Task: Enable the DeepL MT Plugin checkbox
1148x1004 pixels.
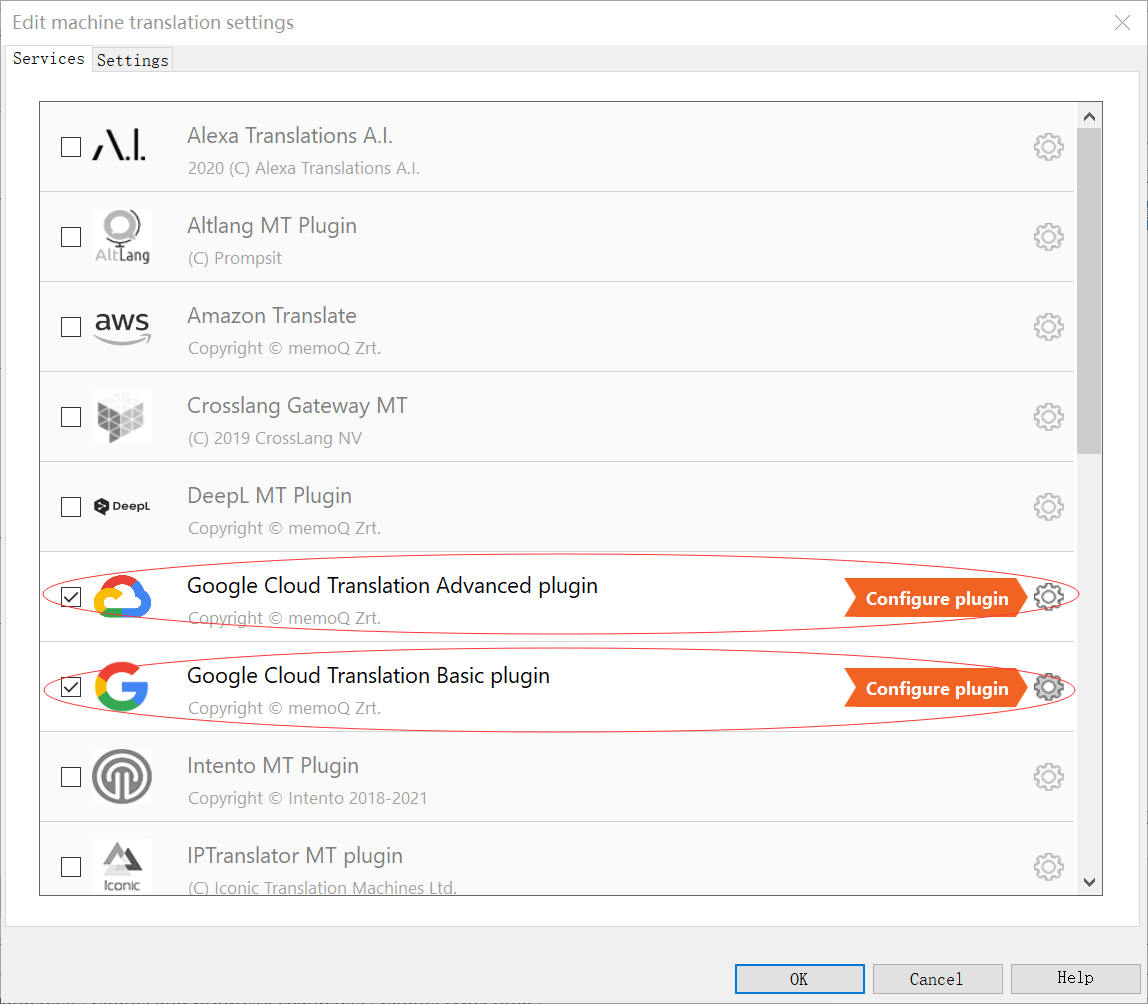Action: click(71, 507)
